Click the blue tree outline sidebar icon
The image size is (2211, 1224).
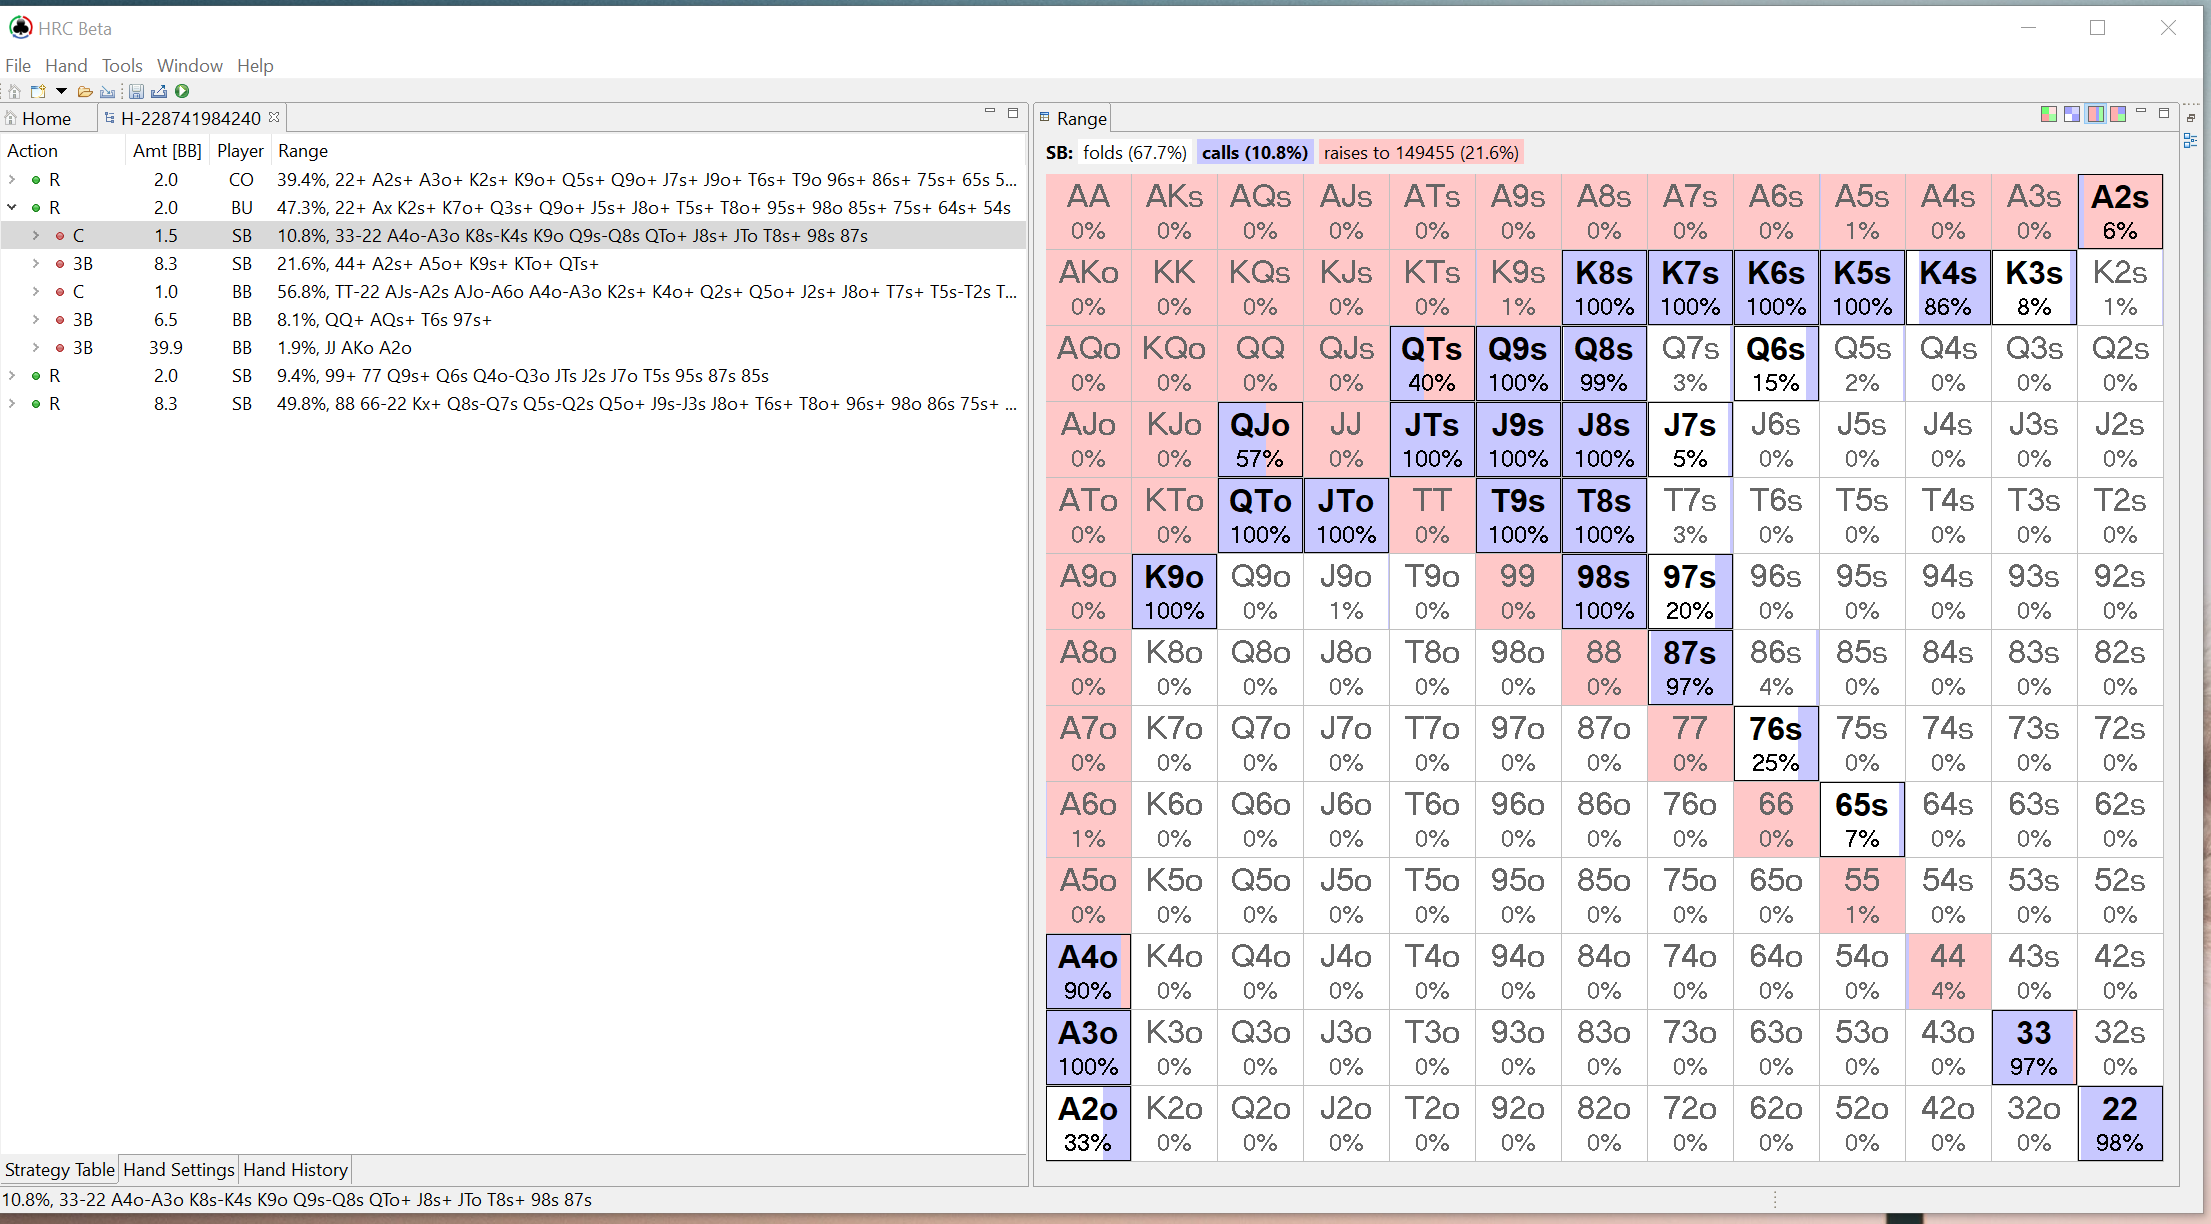click(x=2190, y=141)
